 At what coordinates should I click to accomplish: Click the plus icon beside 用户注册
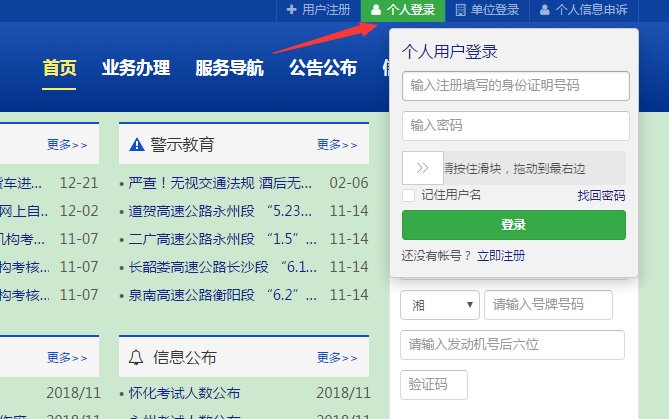click(x=291, y=9)
